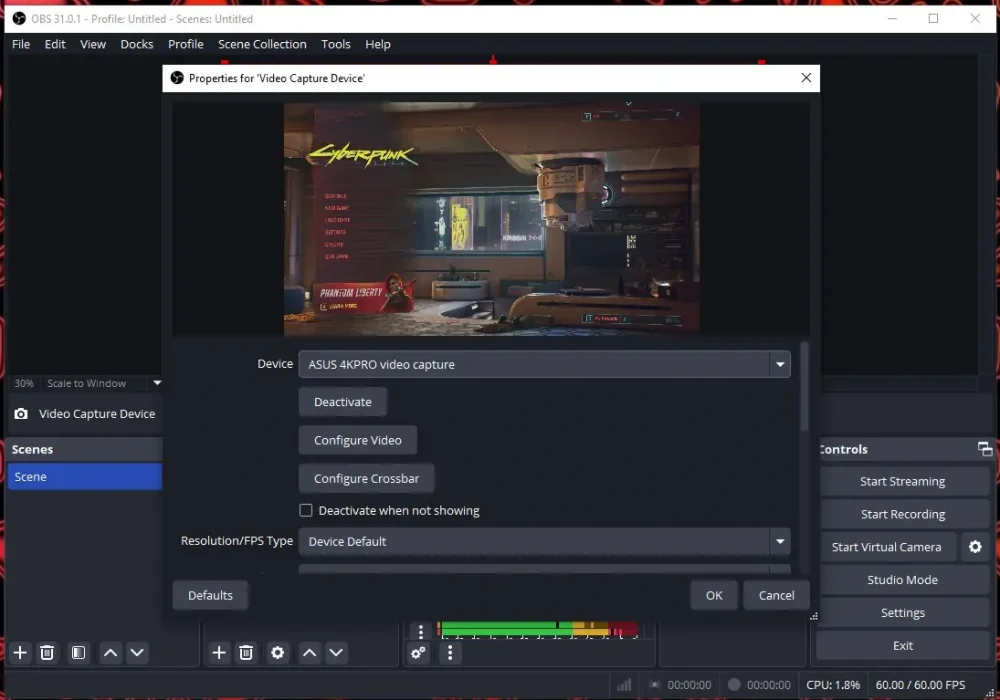
Task: Move source down in Sources toolbar
Action: point(336,652)
